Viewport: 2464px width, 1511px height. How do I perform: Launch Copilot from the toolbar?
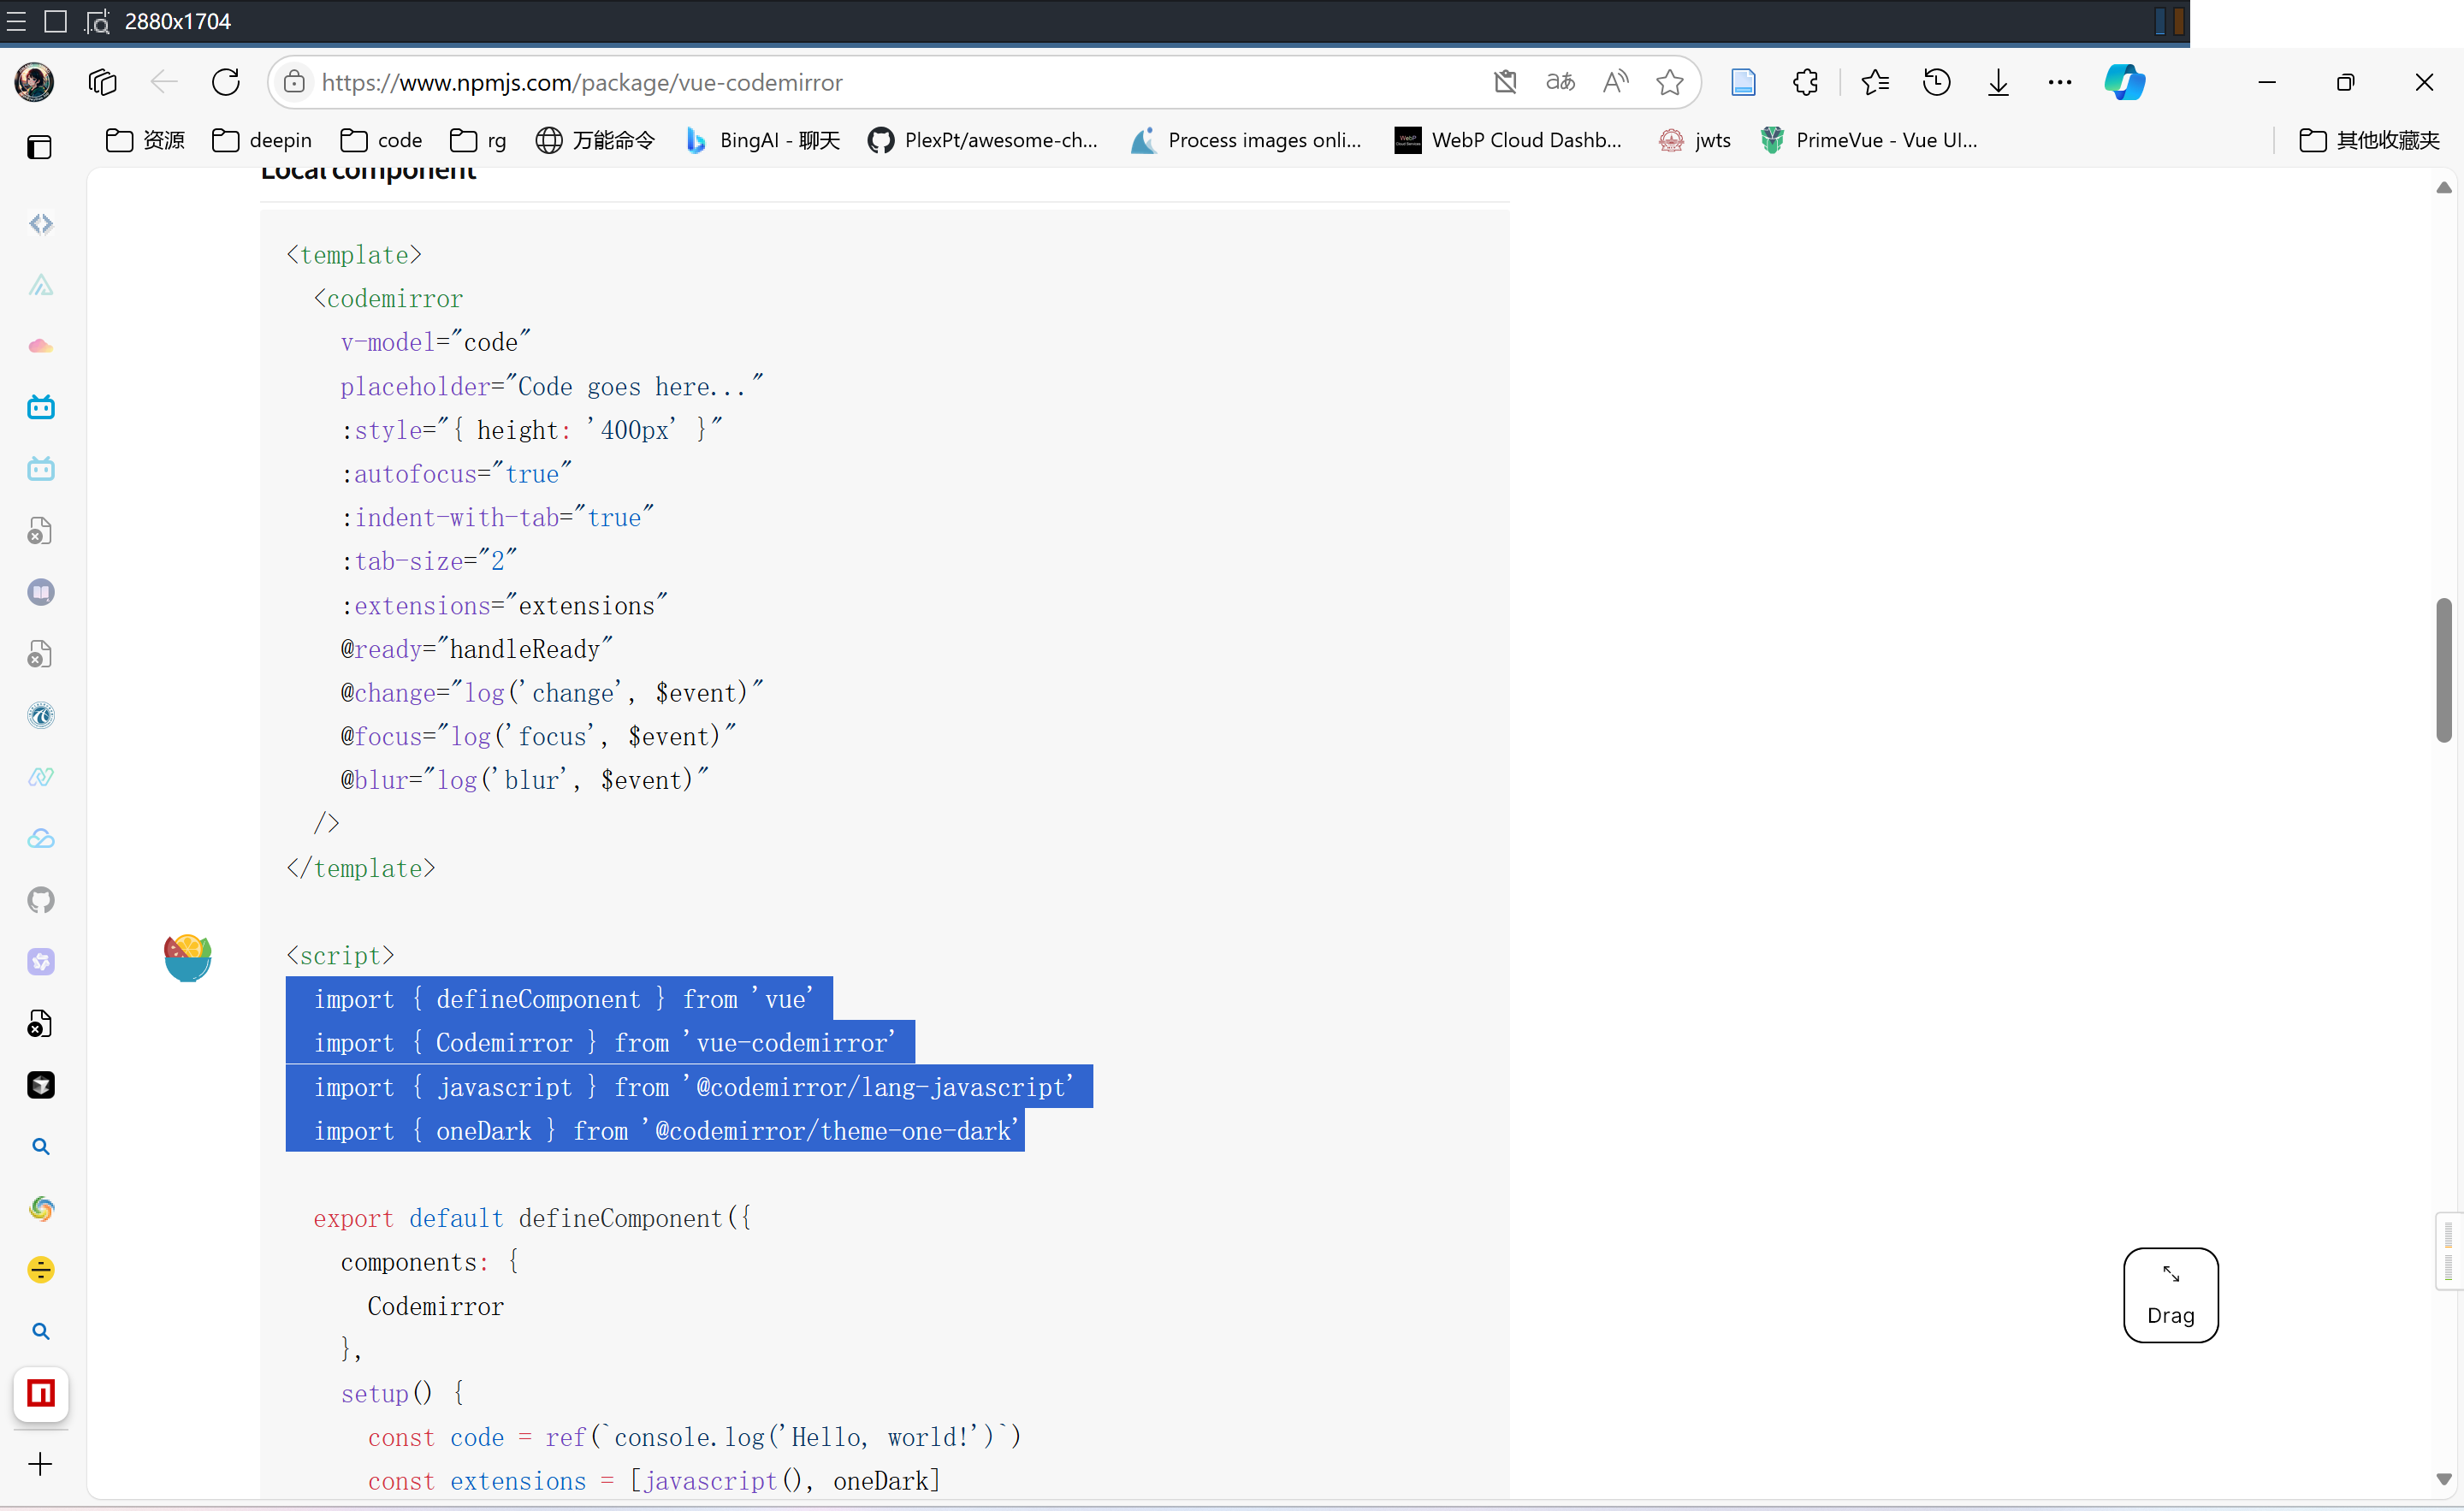pos(2124,82)
